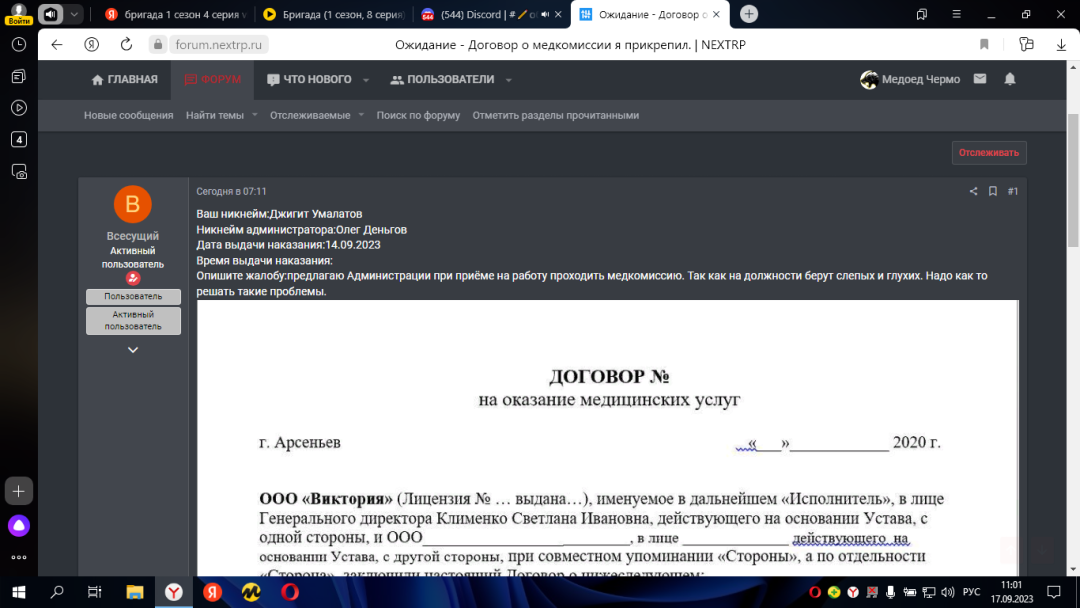Viewport: 1080px width, 608px height.
Task: Expand user details chevron under Активный пользователь
Action: tap(132, 348)
